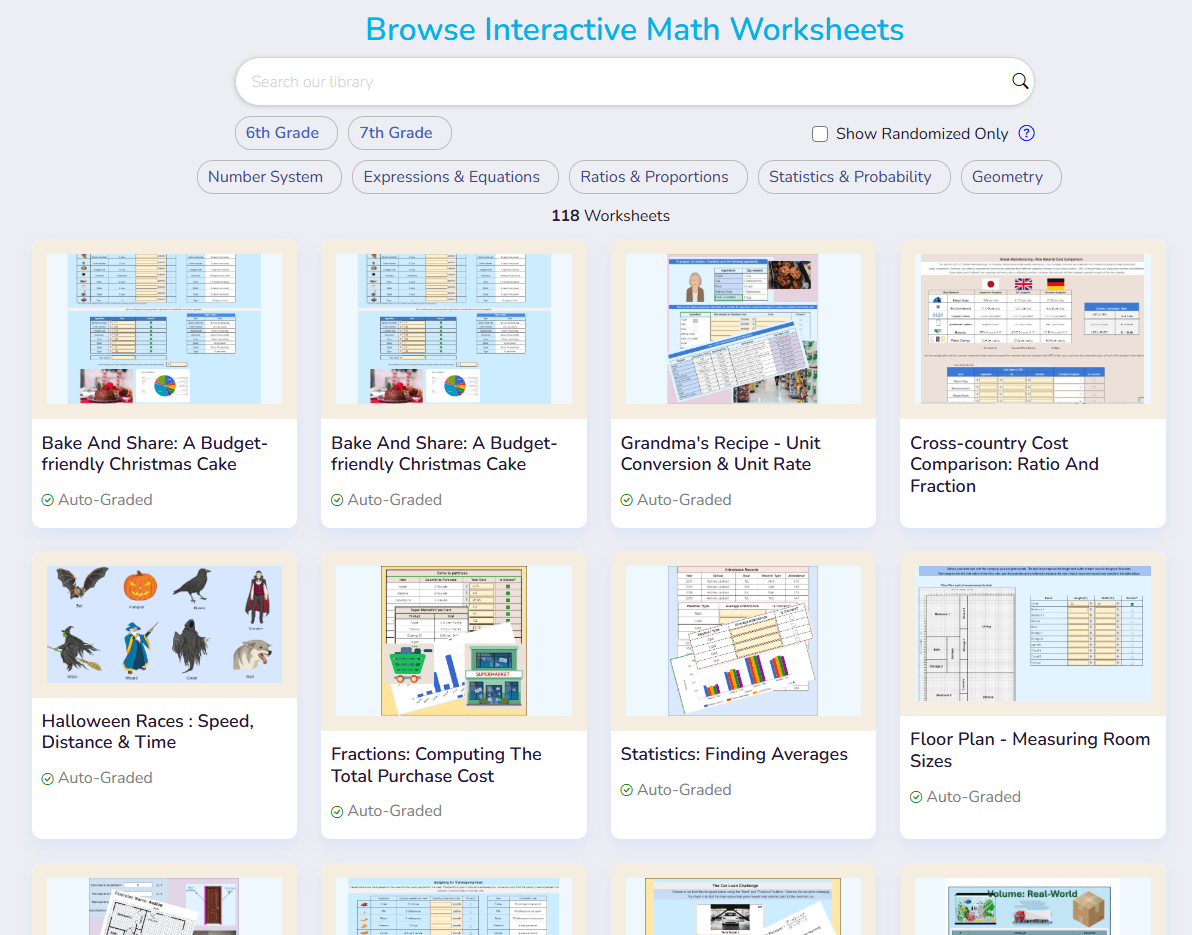Click the Auto-Graded checkmark on Floor Plan card

tap(916, 797)
